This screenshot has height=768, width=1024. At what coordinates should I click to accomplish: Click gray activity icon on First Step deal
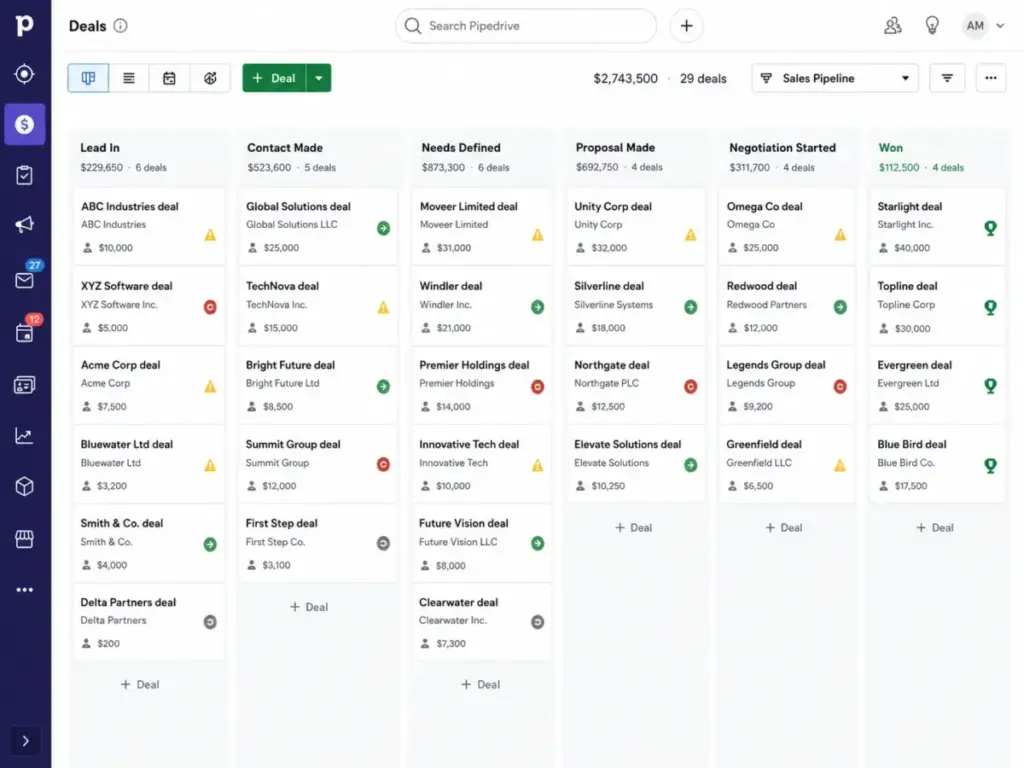(383, 543)
